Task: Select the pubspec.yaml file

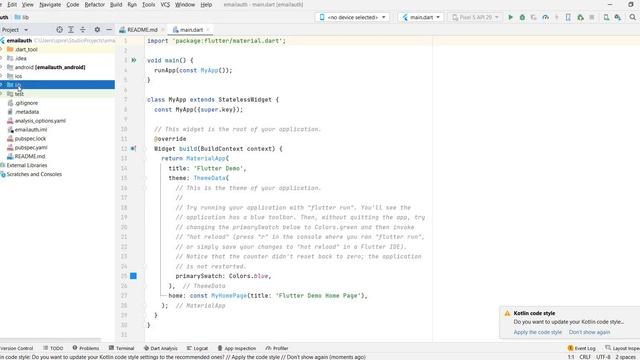Action: [x=31, y=147]
